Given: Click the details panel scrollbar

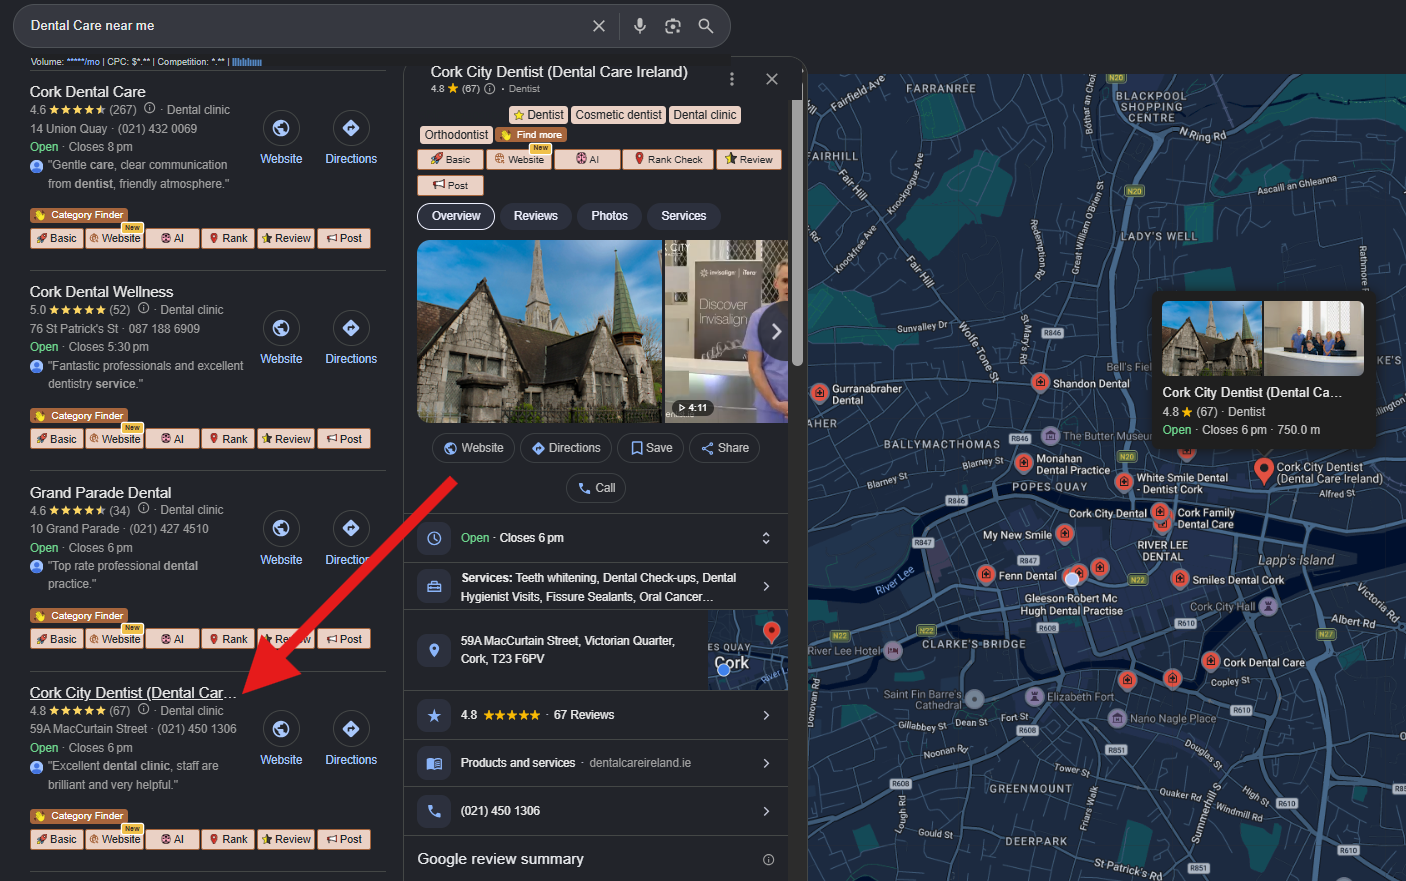Looking at the screenshot, I should tap(797, 232).
